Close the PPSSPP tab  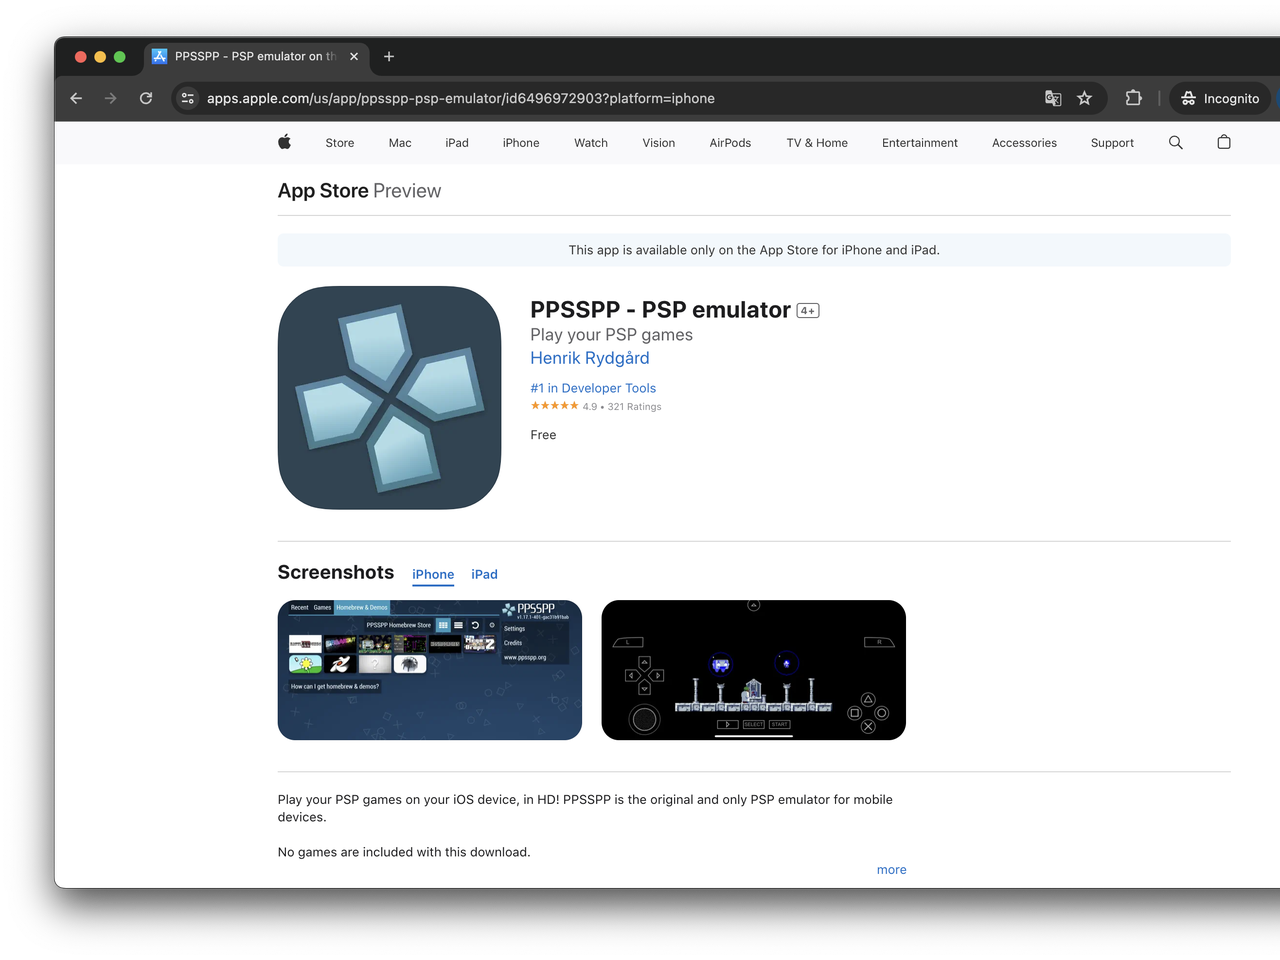click(354, 57)
